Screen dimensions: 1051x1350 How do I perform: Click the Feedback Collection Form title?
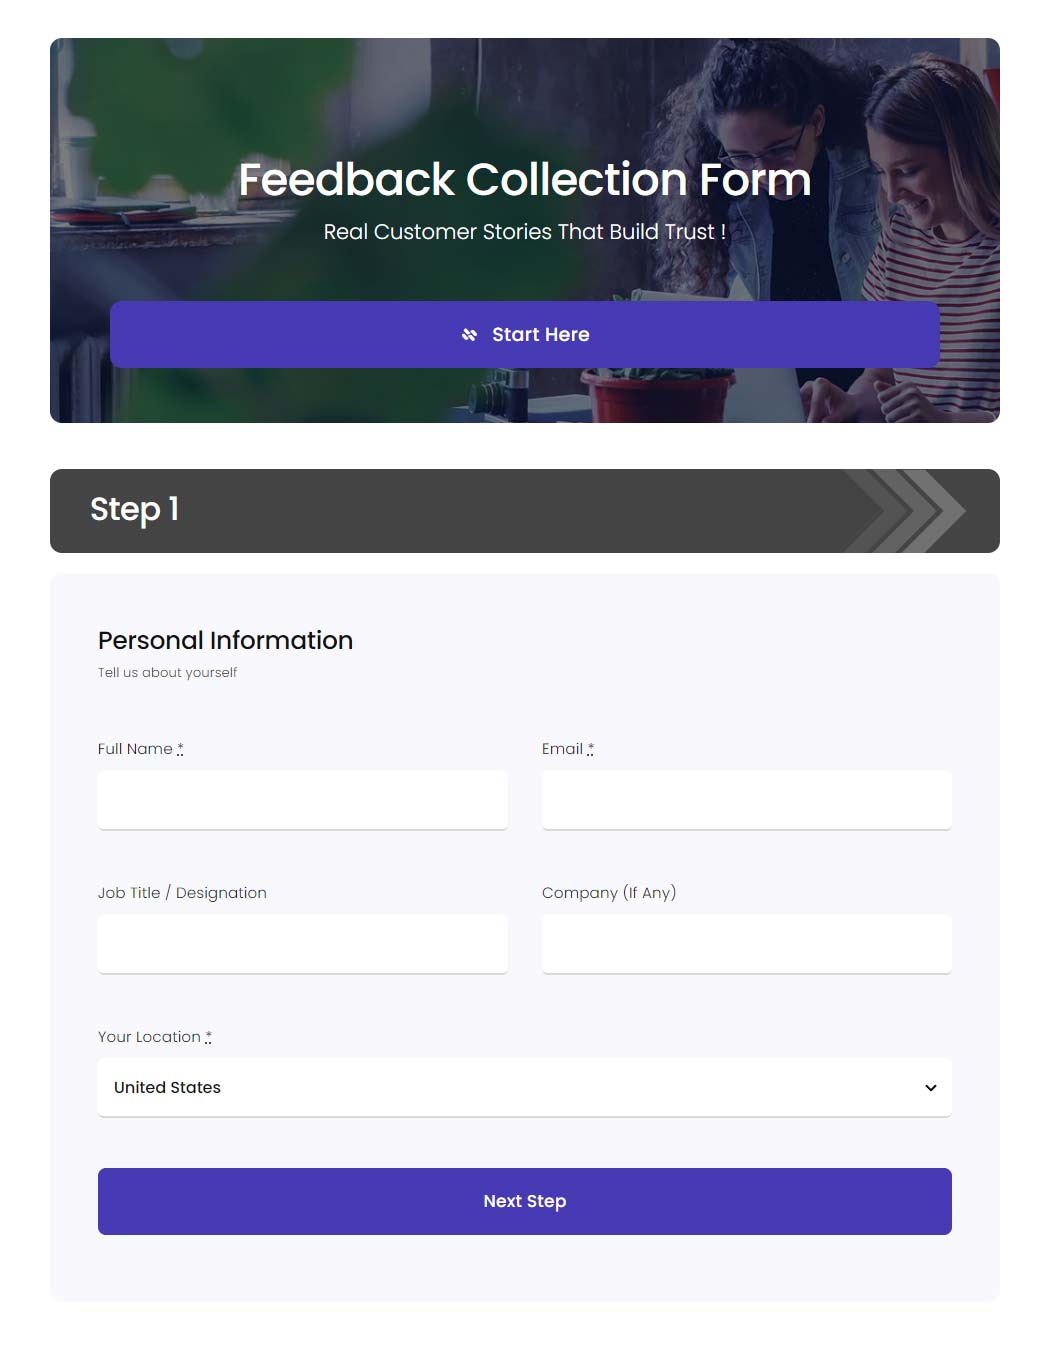[524, 180]
